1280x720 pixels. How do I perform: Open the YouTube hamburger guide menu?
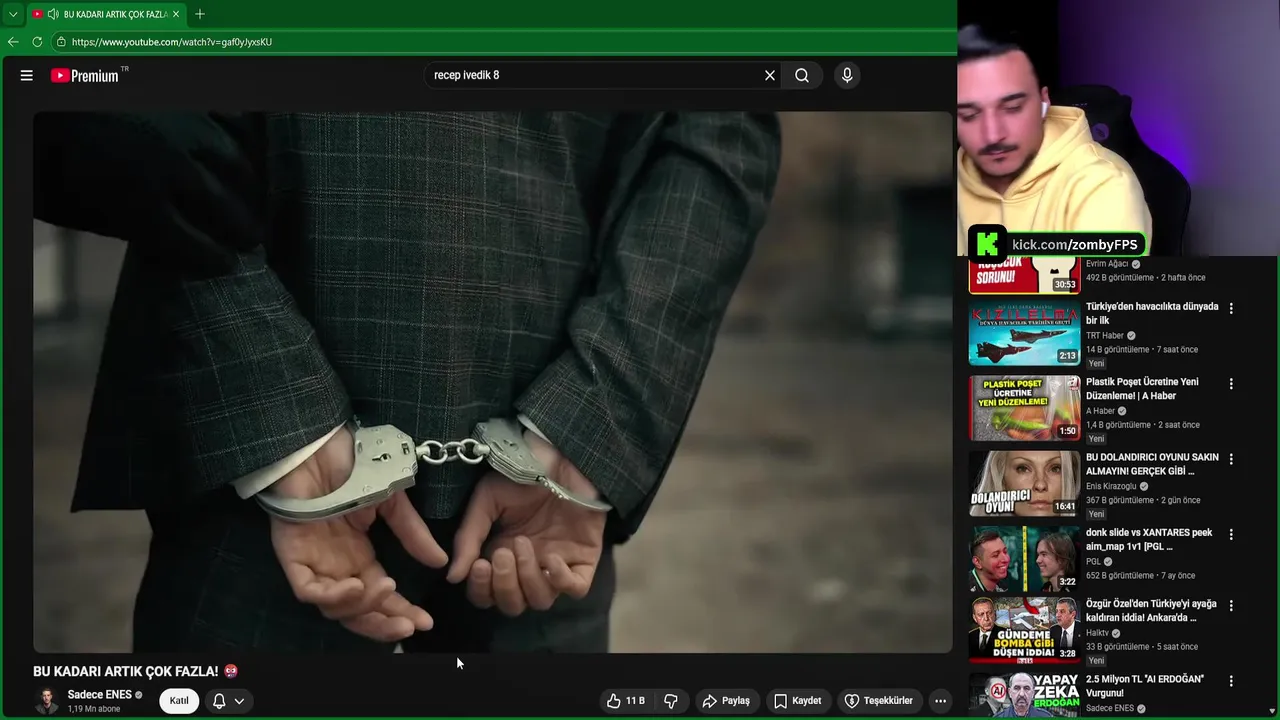click(27, 75)
